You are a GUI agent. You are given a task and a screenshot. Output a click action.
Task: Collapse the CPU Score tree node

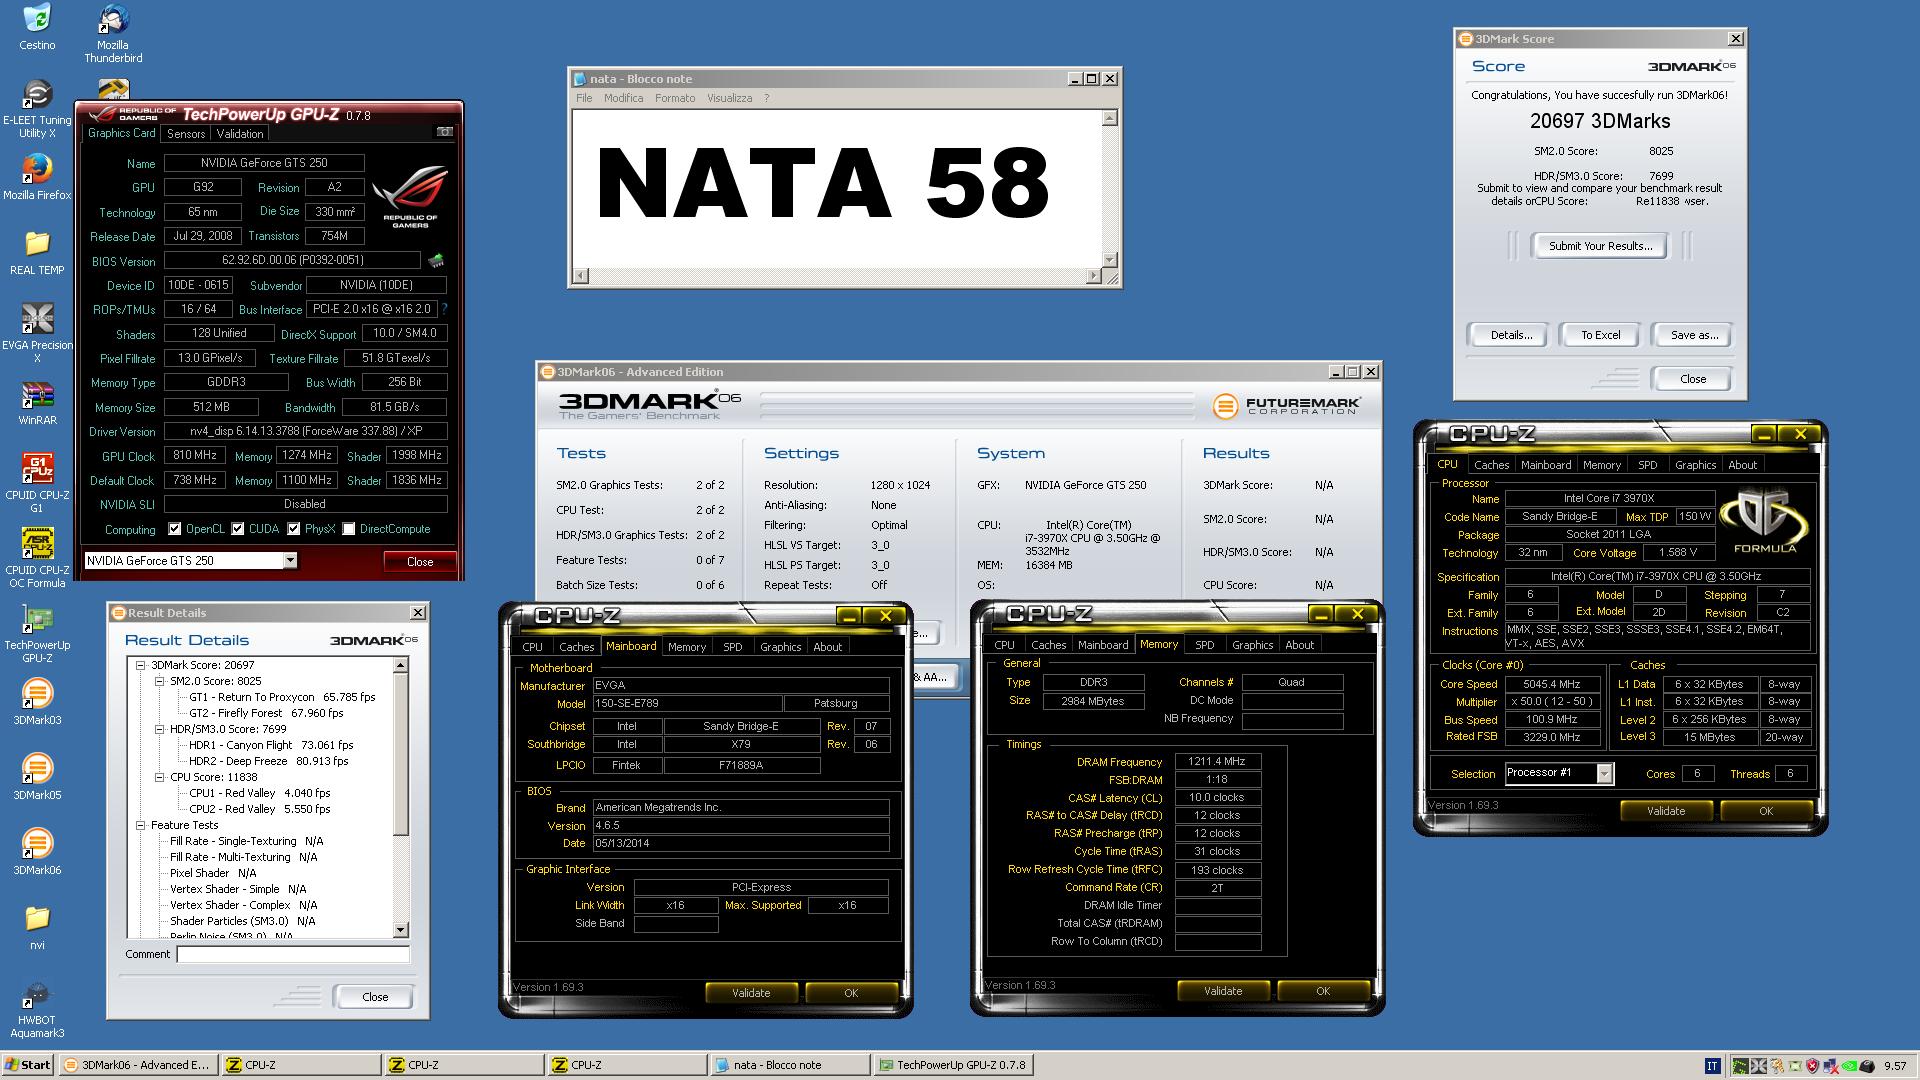(x=159, y=777)
